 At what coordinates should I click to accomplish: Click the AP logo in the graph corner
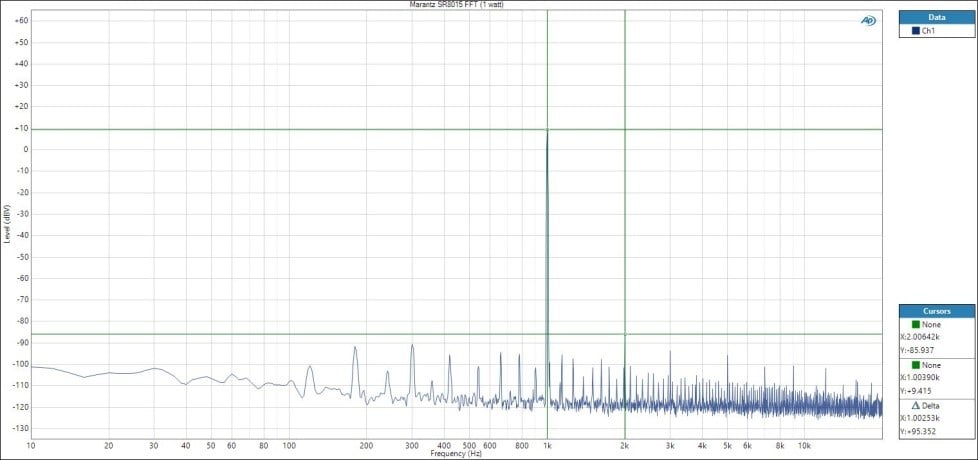coord(867,21)
